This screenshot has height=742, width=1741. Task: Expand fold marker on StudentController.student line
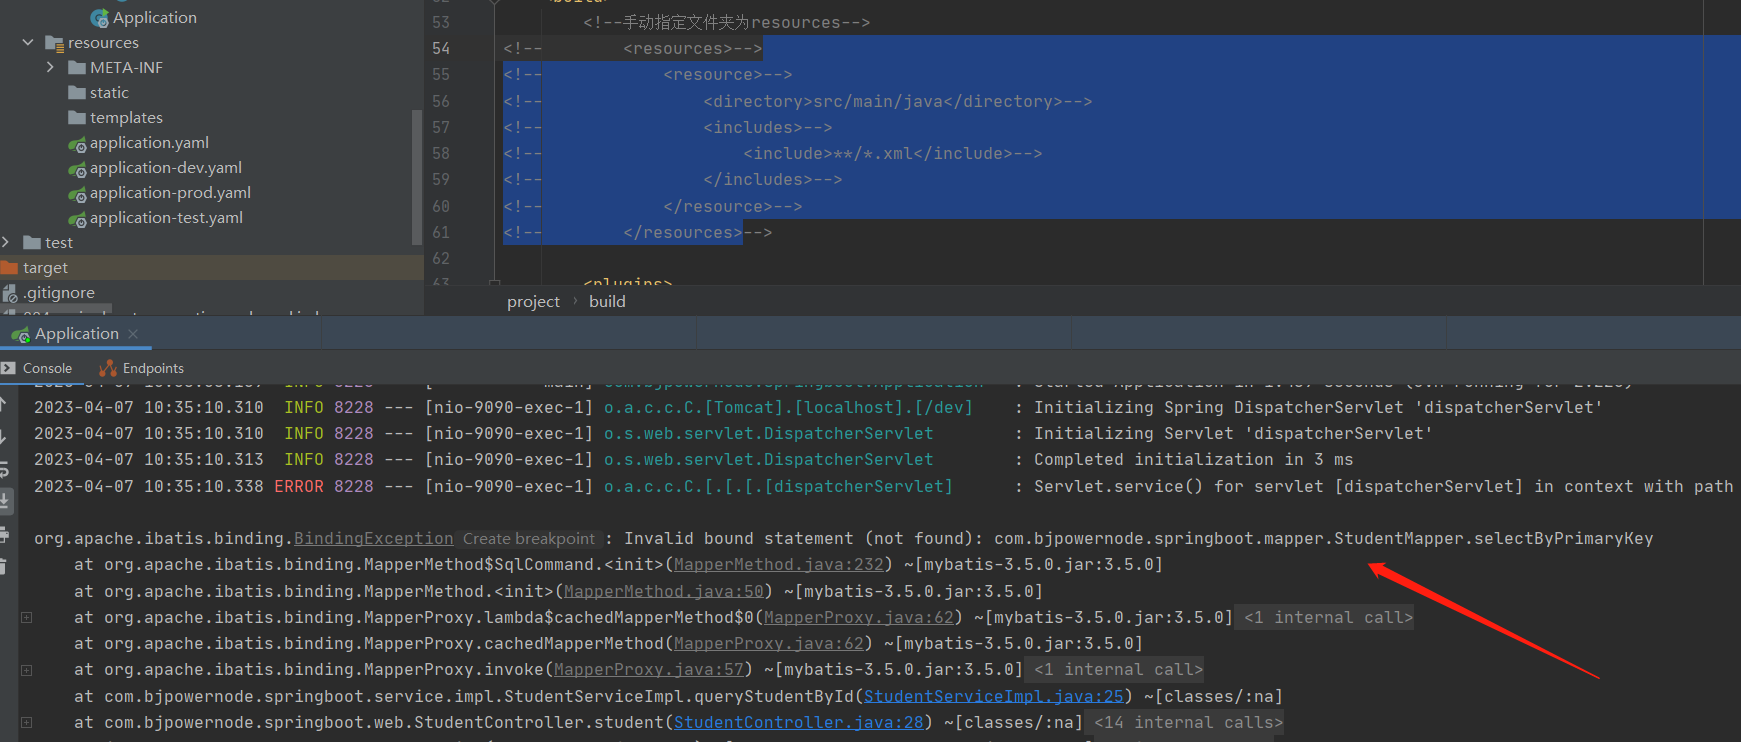pyautogui.click(x=27, y=722)
